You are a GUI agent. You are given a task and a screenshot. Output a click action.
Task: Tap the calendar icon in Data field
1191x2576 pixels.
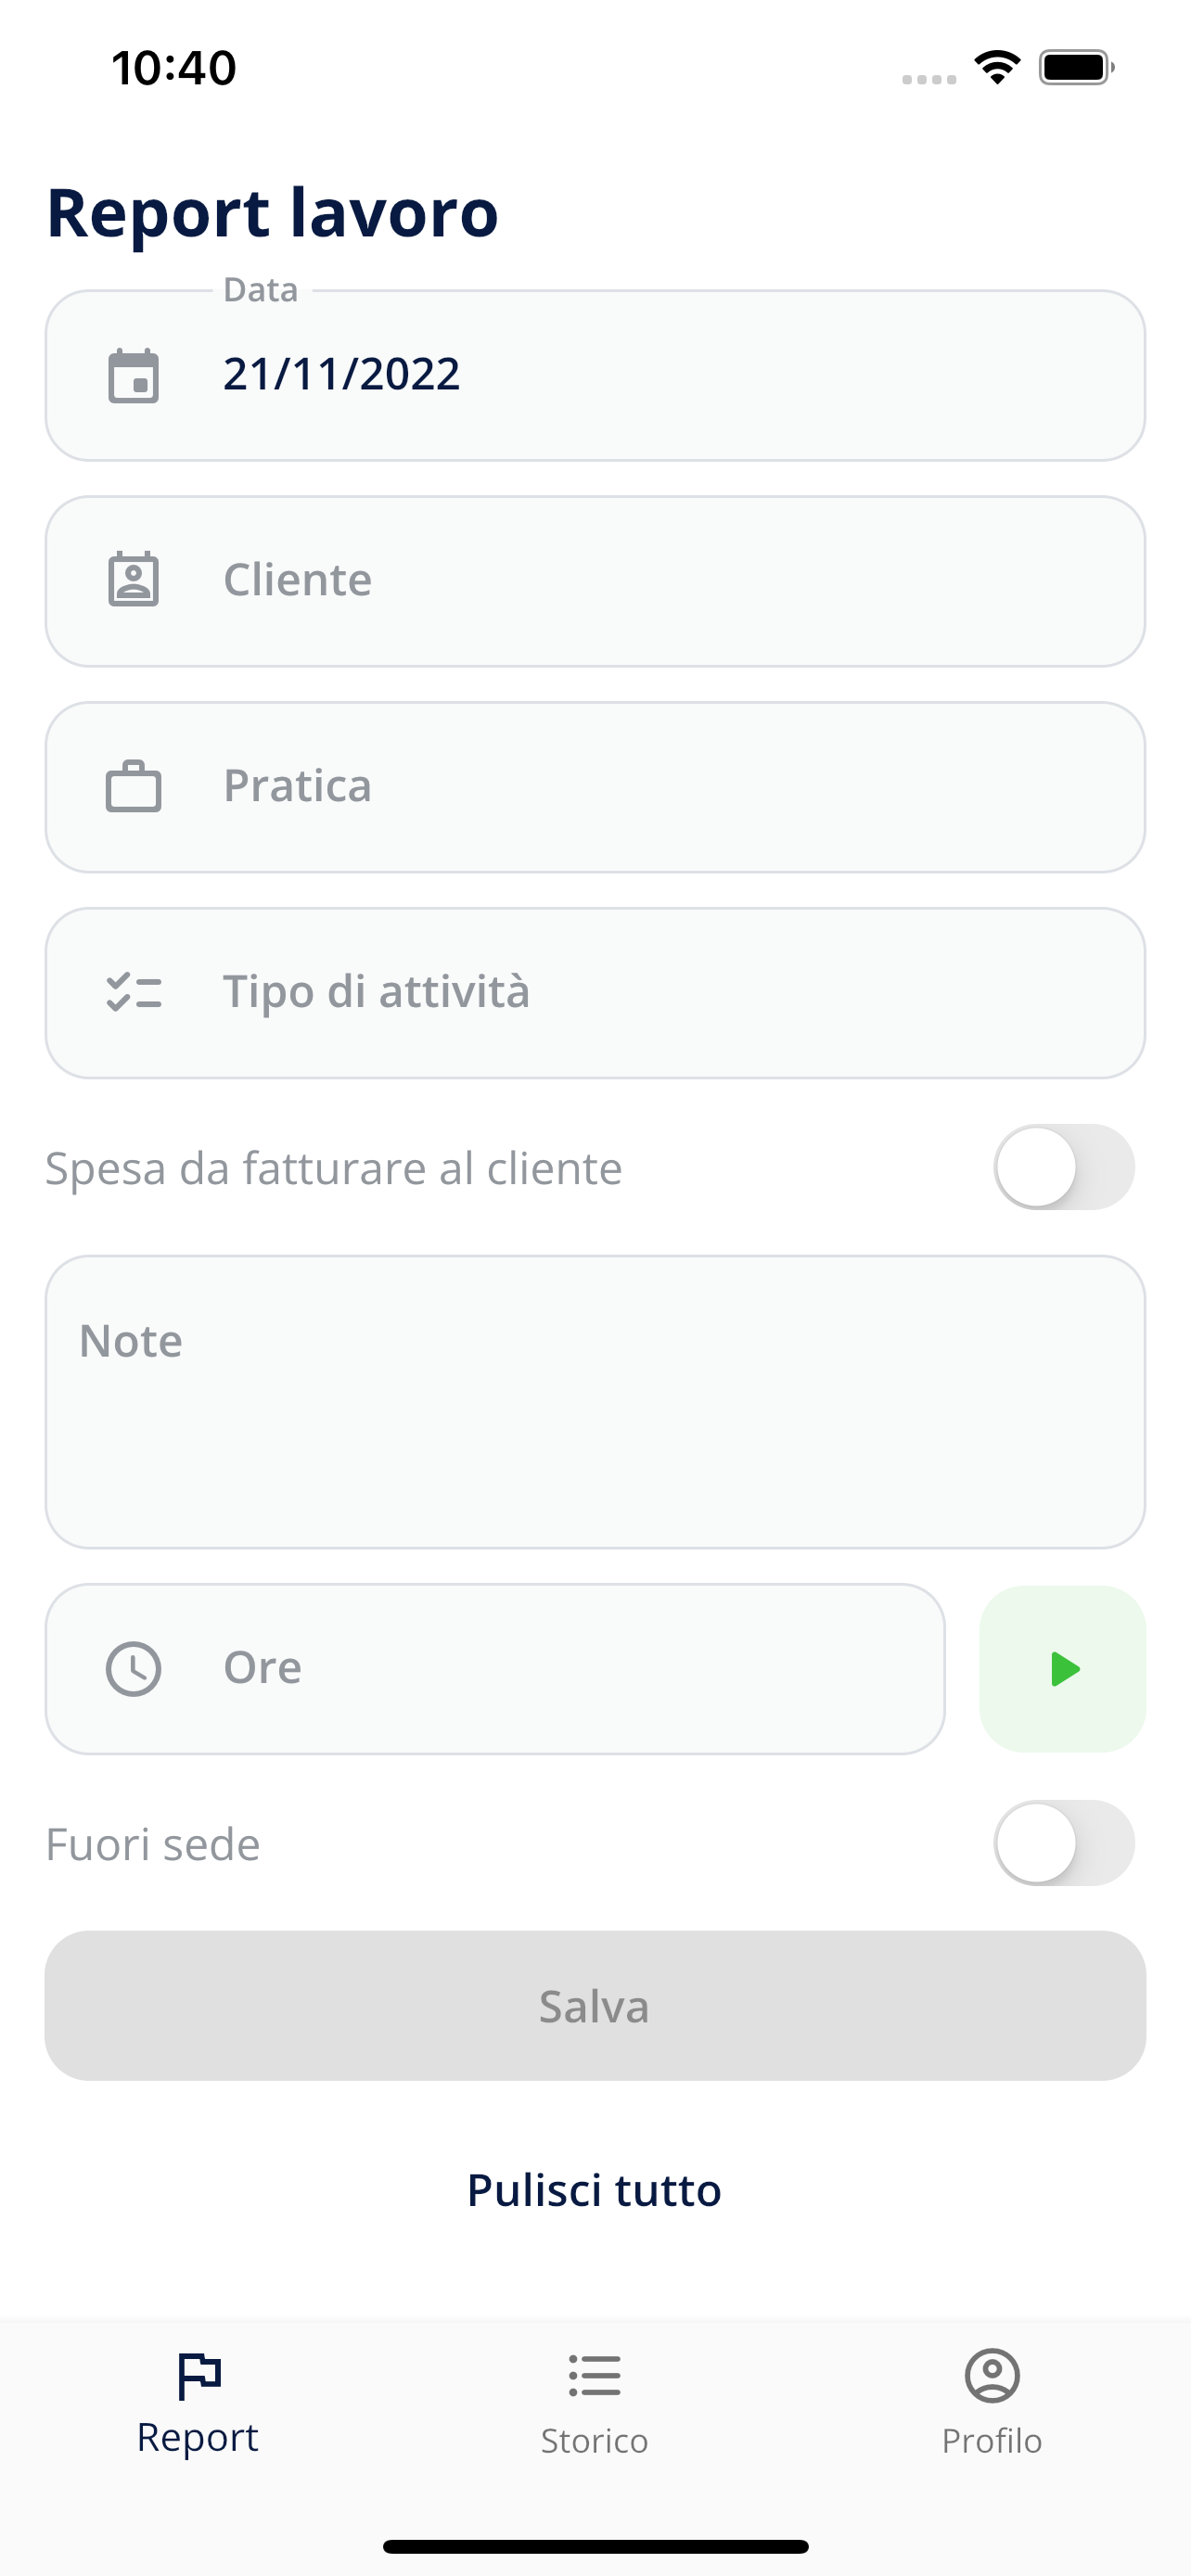(x=133, y=376)
